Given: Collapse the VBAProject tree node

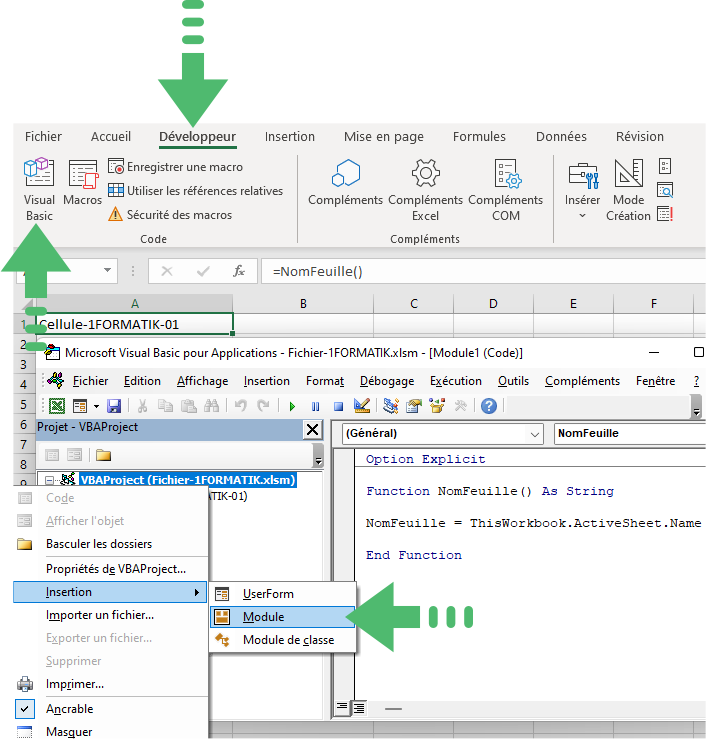Looking at the screenshot, I should tap(49, 480).
